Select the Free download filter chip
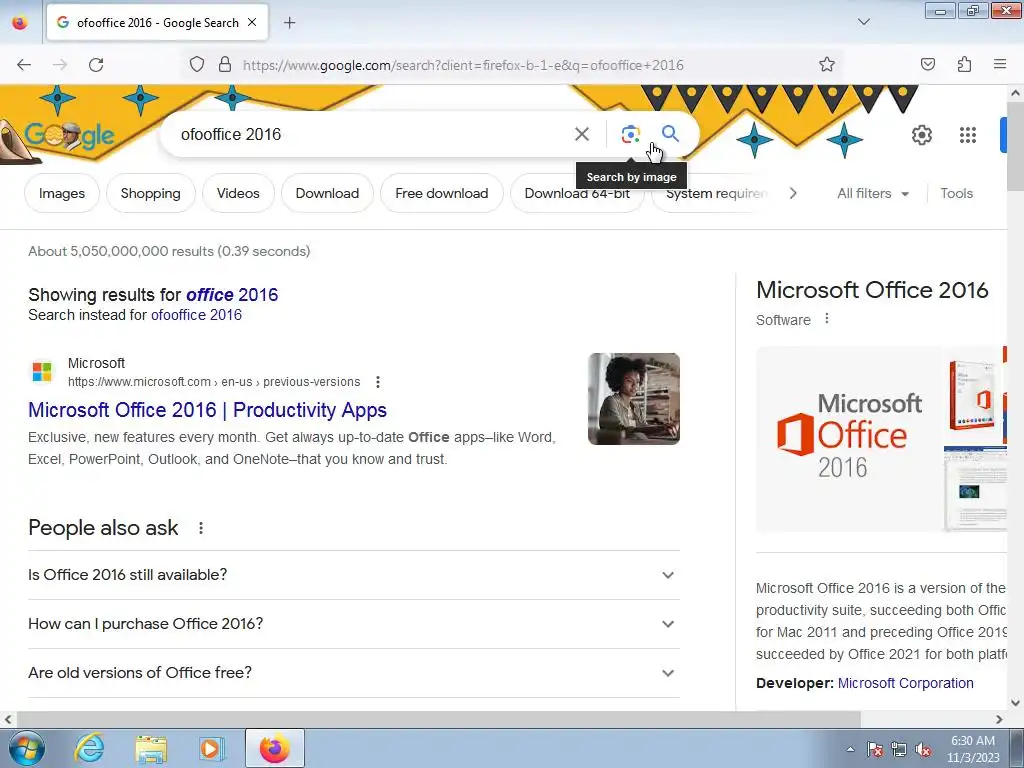This screenshot has height=768, width=1024. tap(442, 193)
